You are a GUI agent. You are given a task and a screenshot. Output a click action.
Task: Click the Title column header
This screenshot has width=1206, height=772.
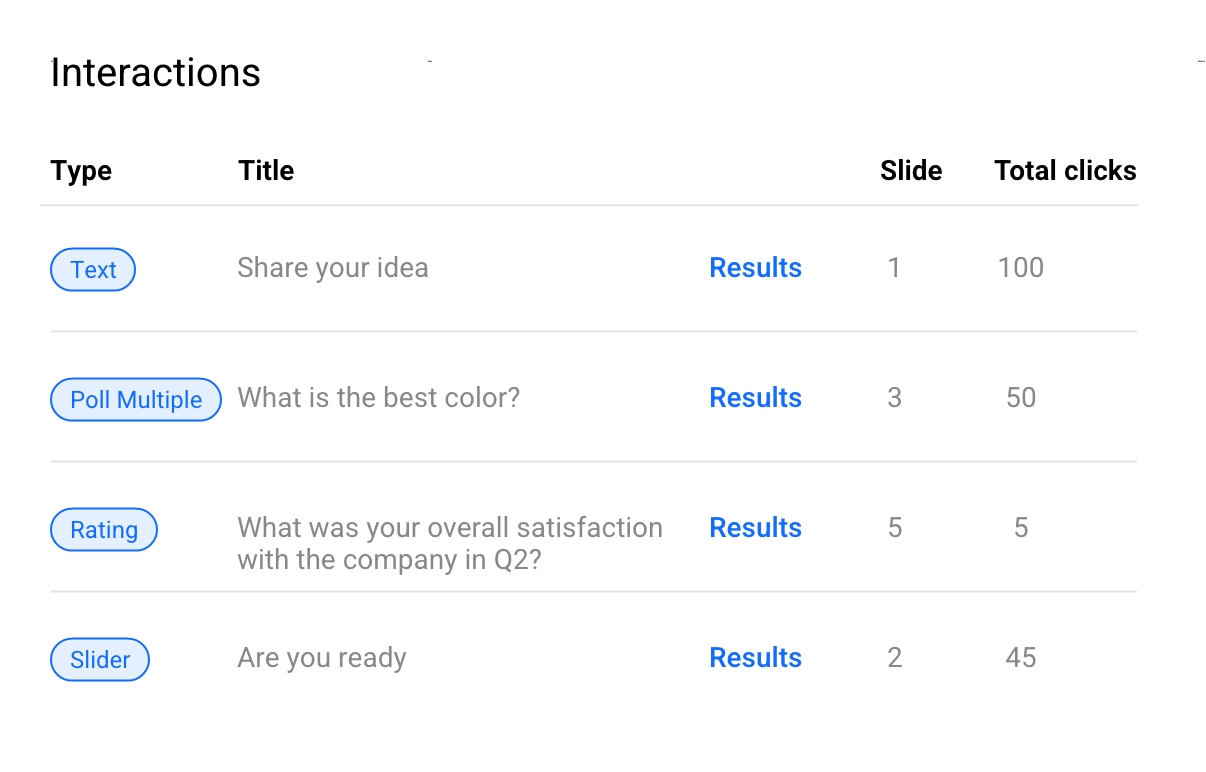[x=266, y=171]
